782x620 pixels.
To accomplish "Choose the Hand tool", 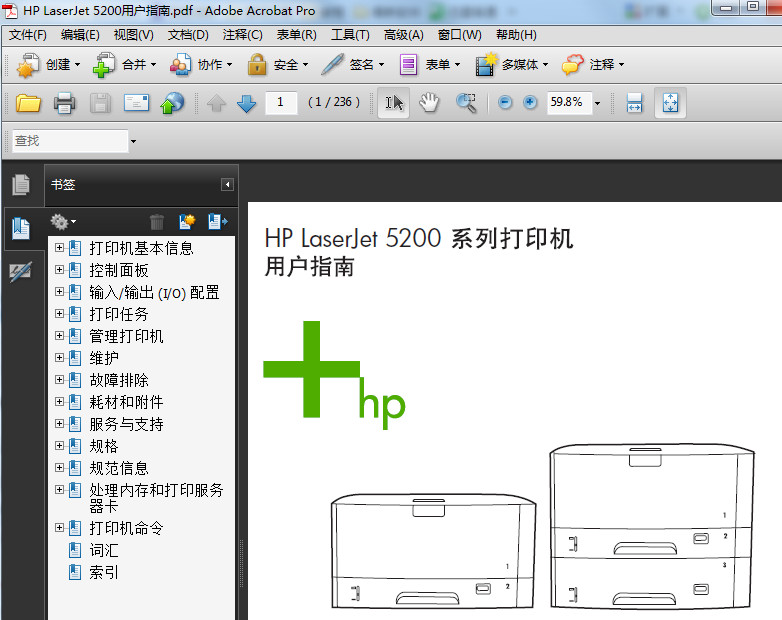I will (x=429, y=103).
